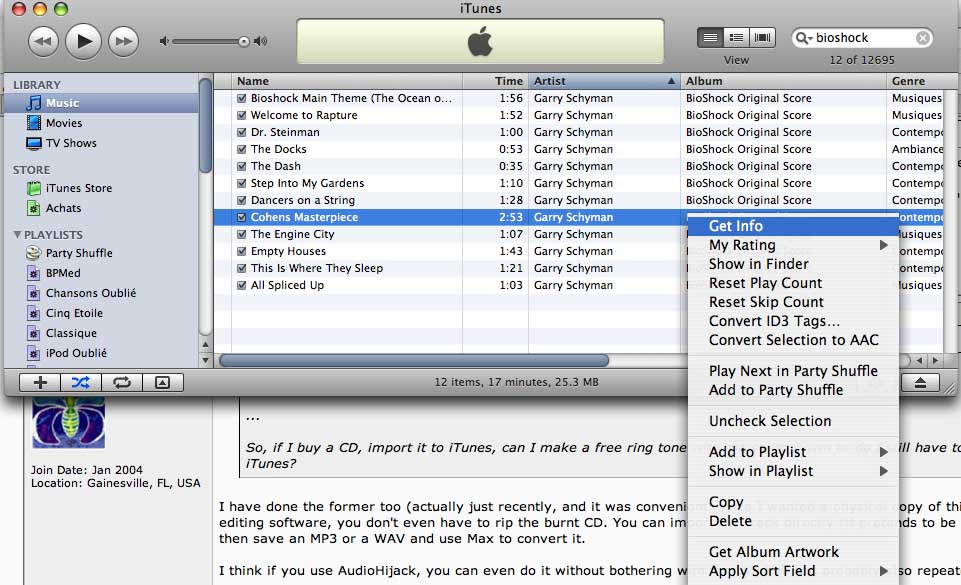This screenshot has height=585, width=961.
Task: Choose Reset Skip Count
Action: [x=793, y=302]
